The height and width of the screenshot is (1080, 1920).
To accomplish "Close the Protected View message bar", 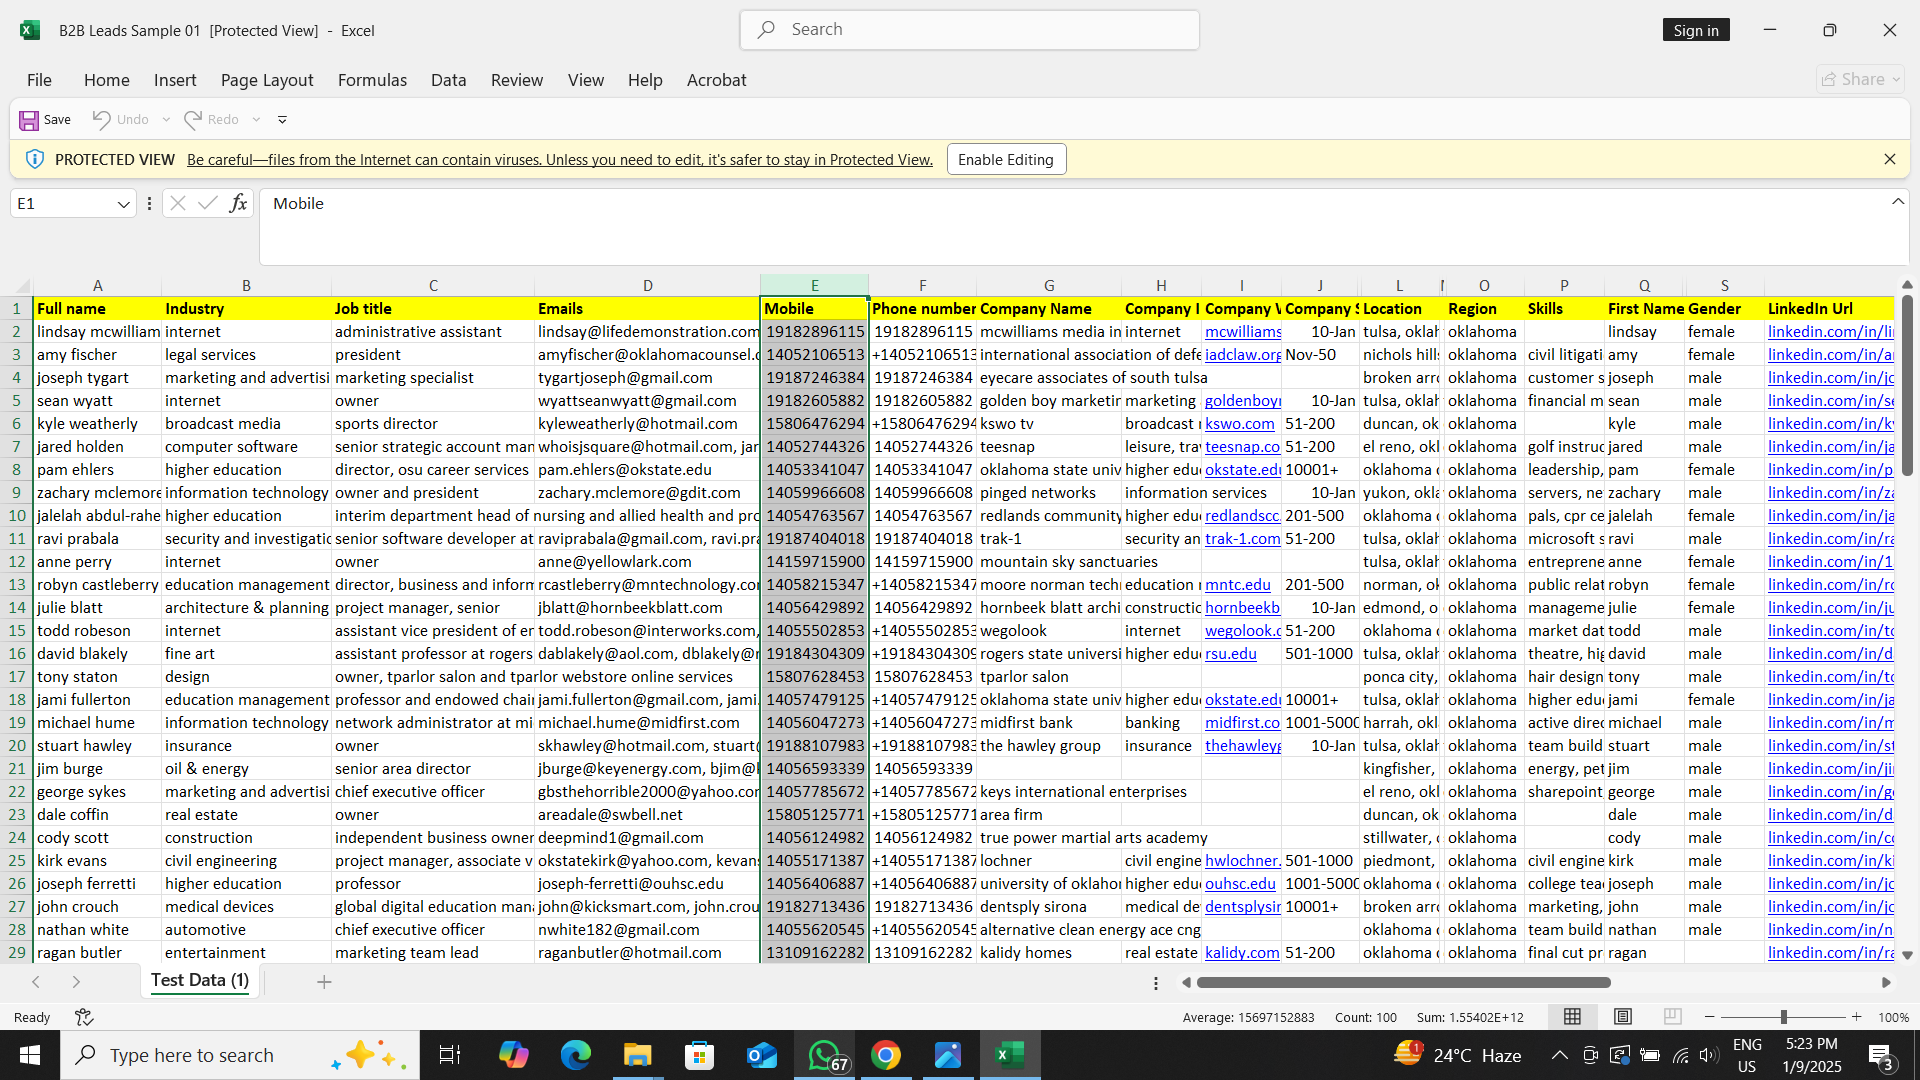I will click(x=1889, y=159).
